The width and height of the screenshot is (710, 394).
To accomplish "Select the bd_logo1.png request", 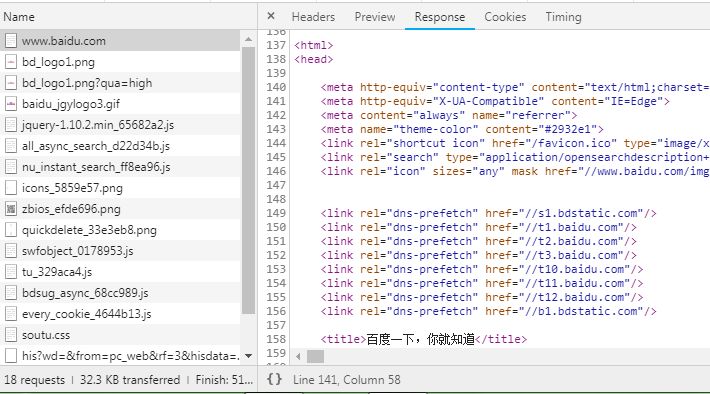I will (x=120, y=62).
